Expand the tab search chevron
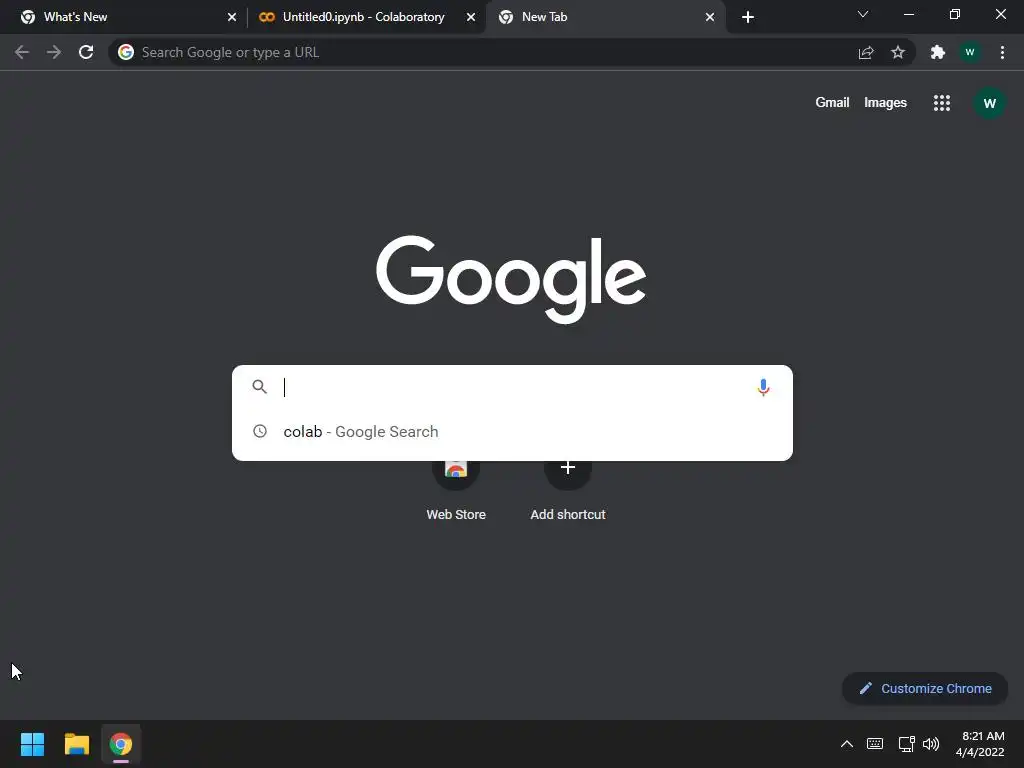The height and width of the screenshot is (768, 1024). [863, 14]
